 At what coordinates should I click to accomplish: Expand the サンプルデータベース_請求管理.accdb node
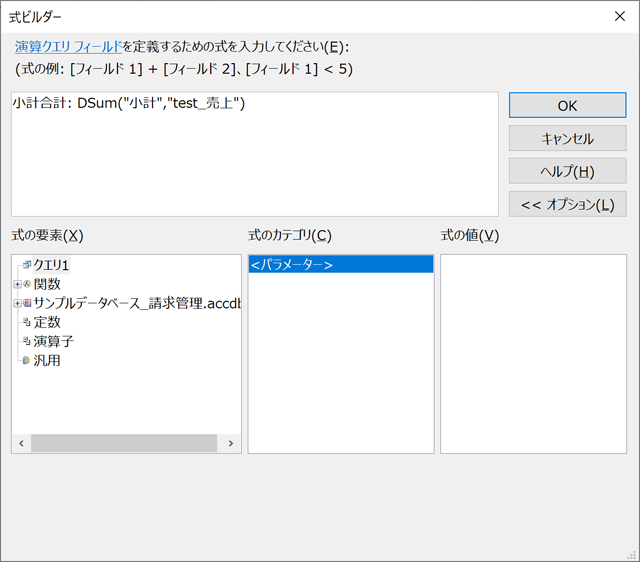[17, 303]
